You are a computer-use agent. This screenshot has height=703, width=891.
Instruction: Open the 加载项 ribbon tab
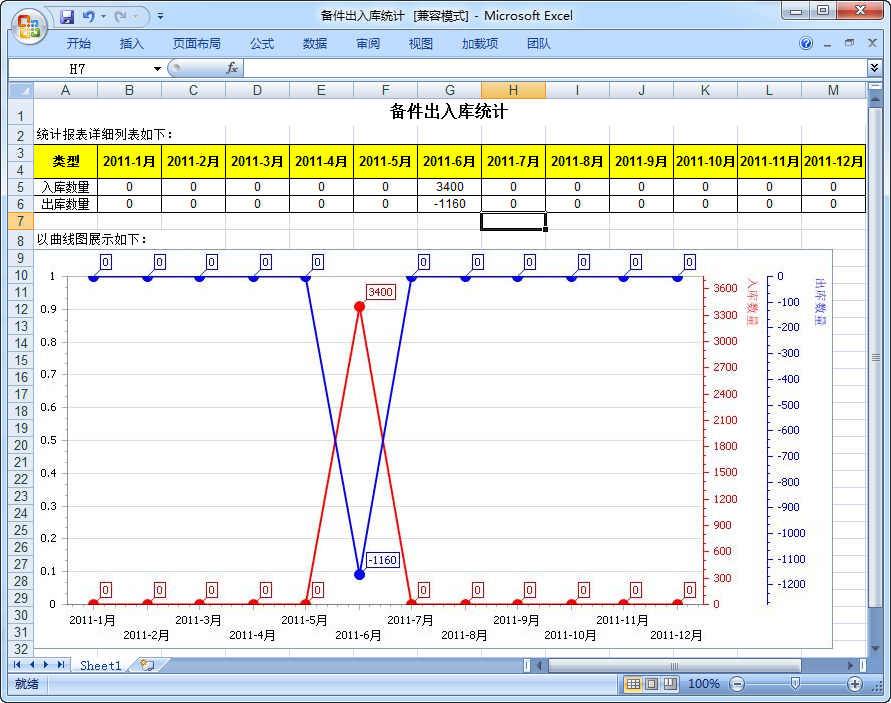coord(480,44)
